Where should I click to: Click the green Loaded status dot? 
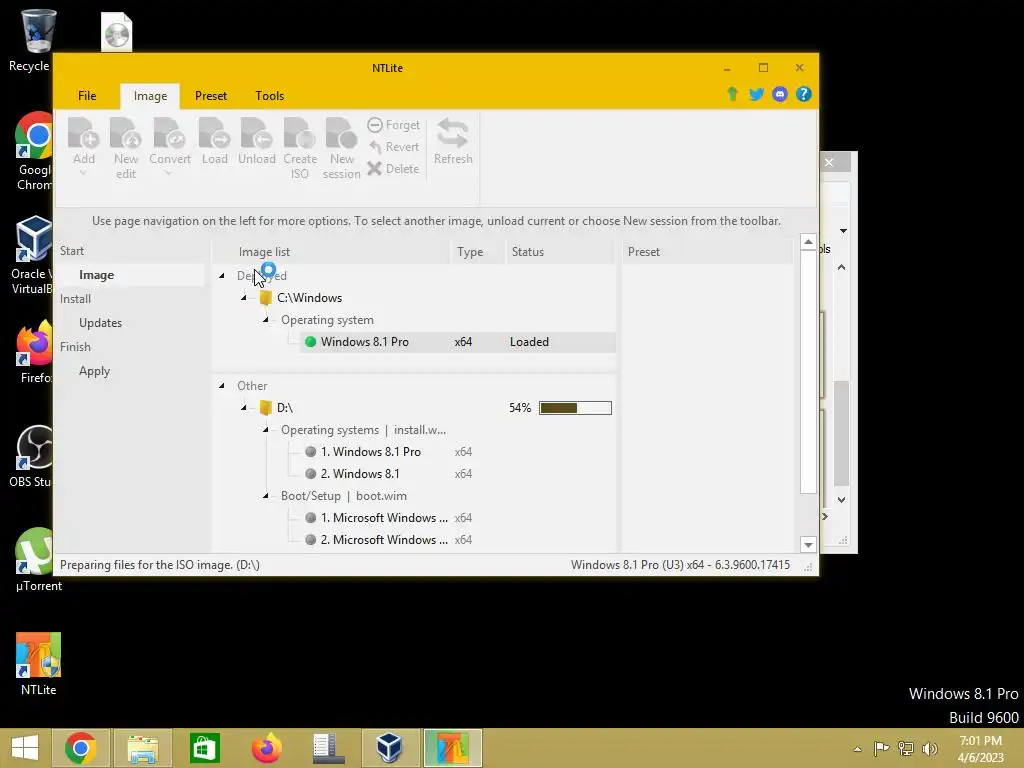point(311,342)
